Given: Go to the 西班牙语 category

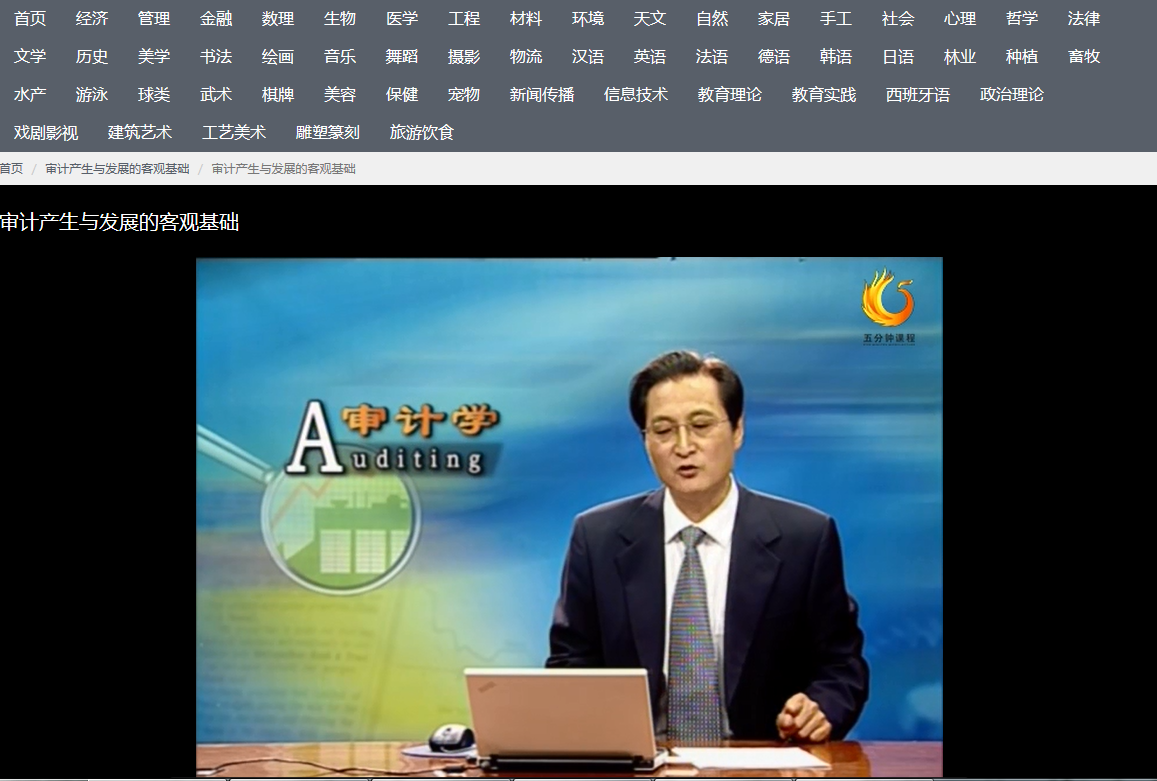Looking at the screenshot, I should click(x=918, y=95).
